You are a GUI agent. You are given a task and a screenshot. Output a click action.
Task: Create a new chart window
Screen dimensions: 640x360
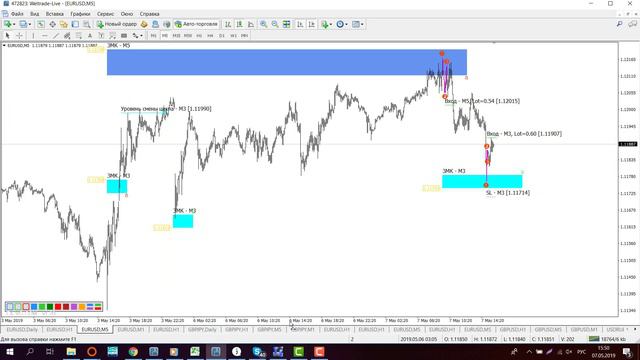pyautogui.click(x=7, y=24)
